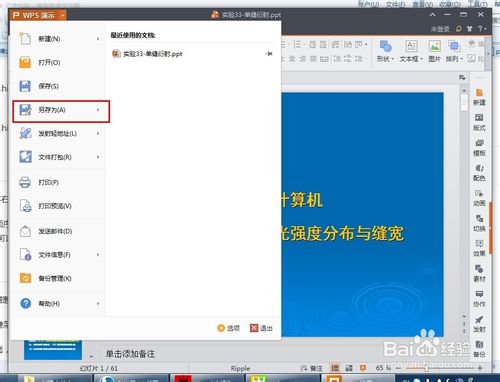This screenshot has height=382, width=500.
Task: Click the skin T-shirt icon in title bar
Action: (x=470, y=29)
